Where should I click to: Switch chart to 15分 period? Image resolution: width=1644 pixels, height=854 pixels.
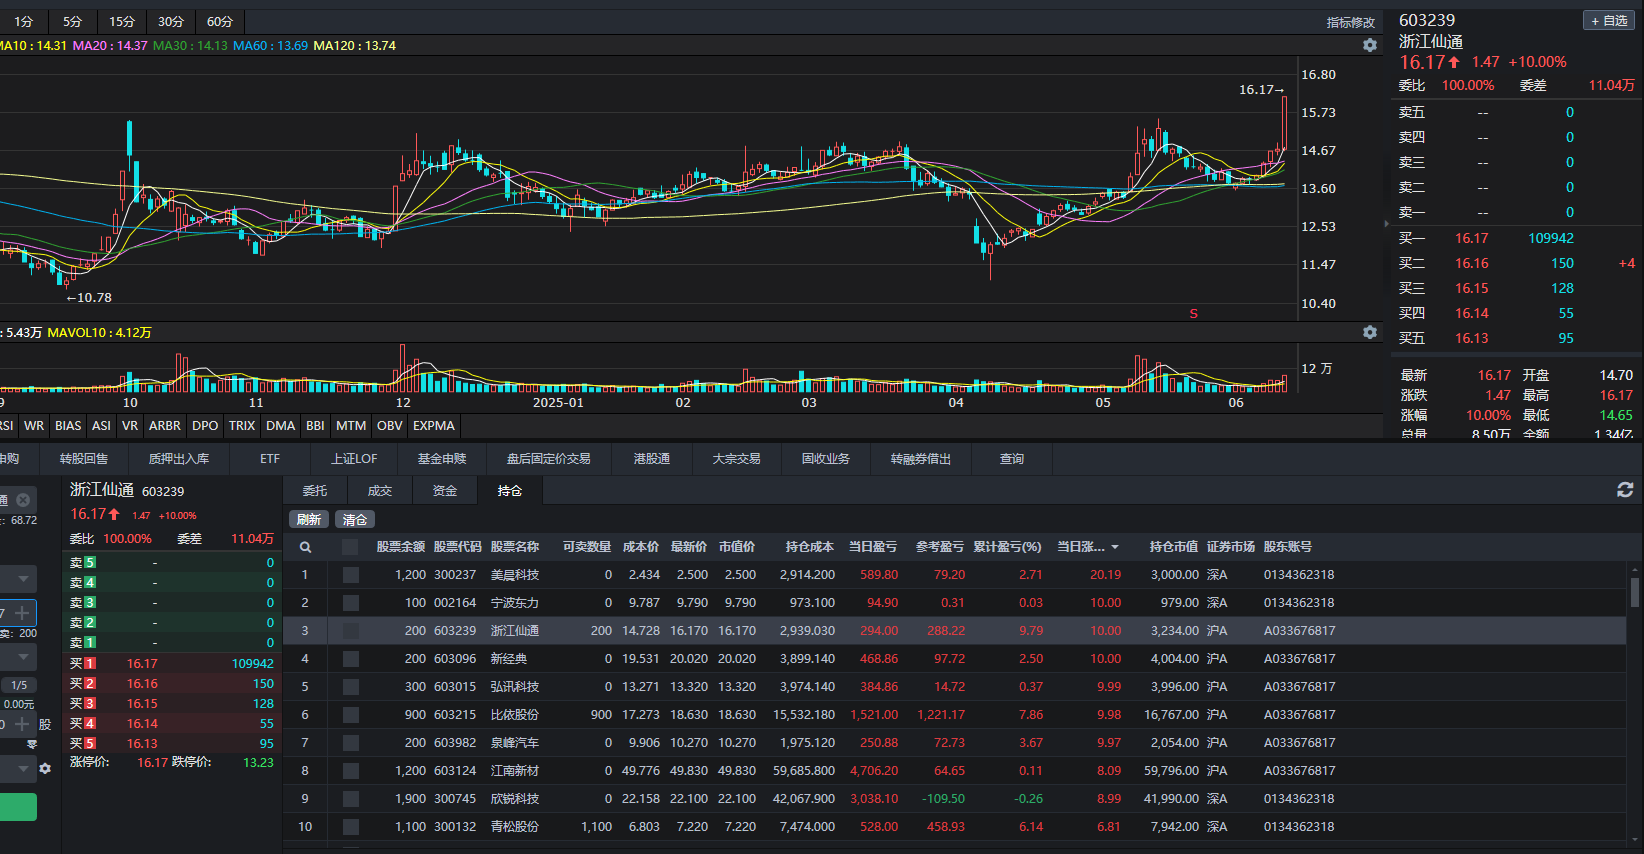click(122, 21)
